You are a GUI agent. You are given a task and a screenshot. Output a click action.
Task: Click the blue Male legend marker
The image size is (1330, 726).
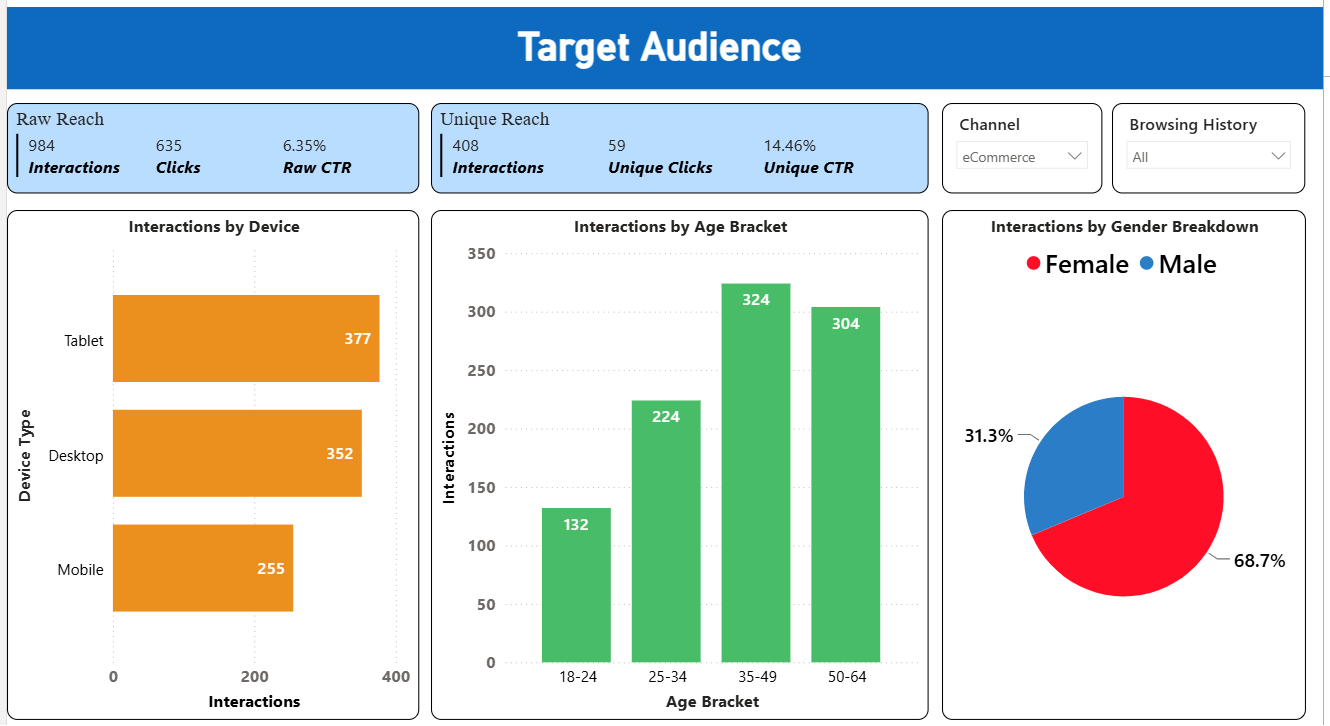1147,264
